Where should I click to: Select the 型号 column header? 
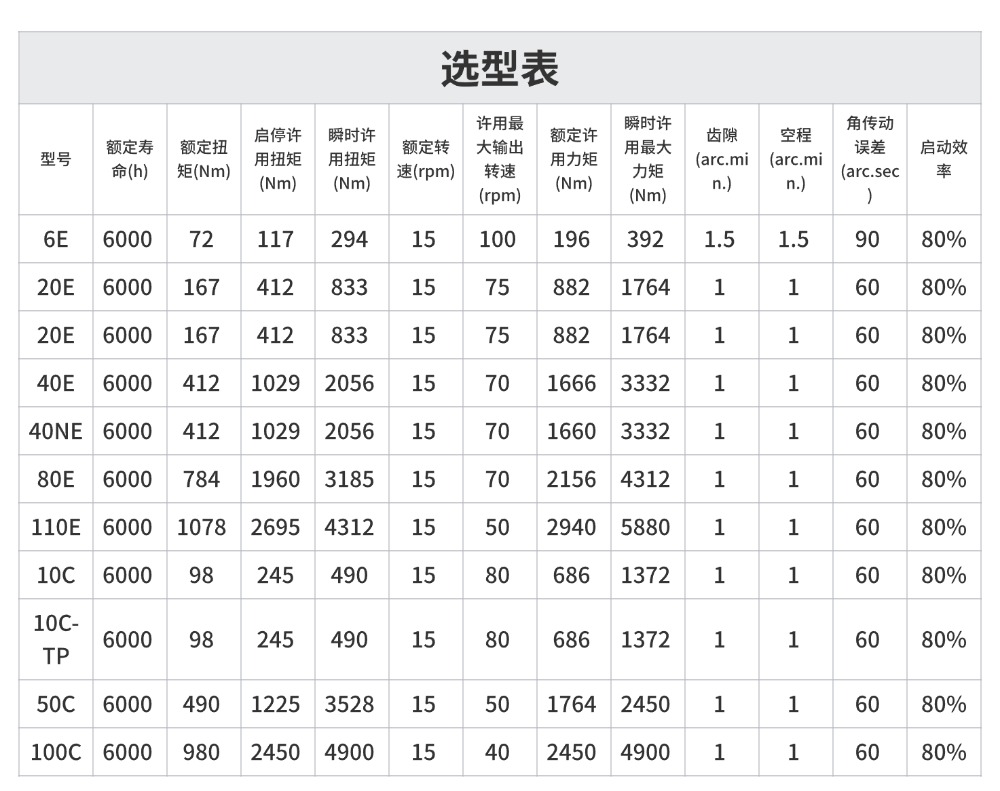coord(55,160)
